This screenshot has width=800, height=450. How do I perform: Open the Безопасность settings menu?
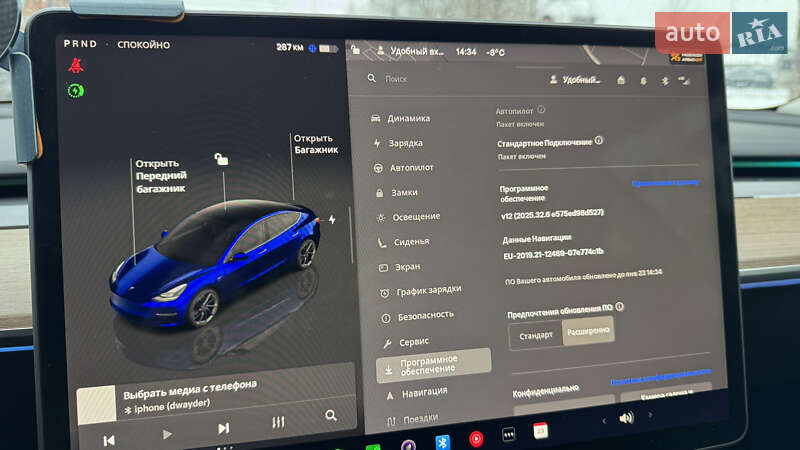point(417,316)
